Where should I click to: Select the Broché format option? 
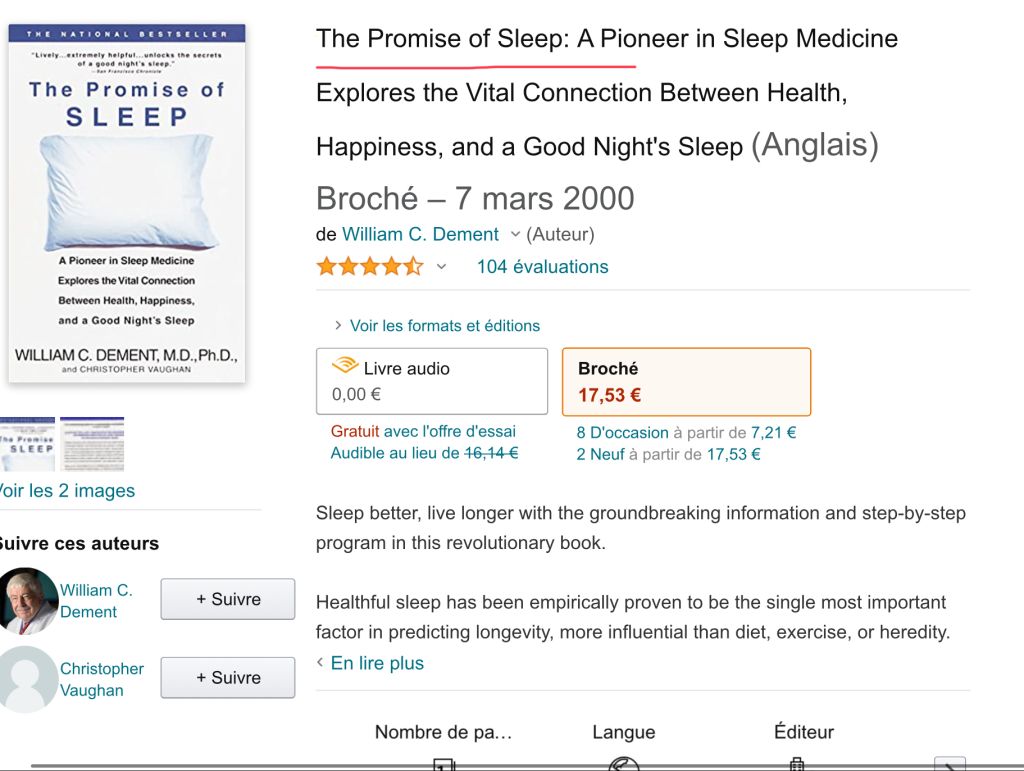point(686,382)
